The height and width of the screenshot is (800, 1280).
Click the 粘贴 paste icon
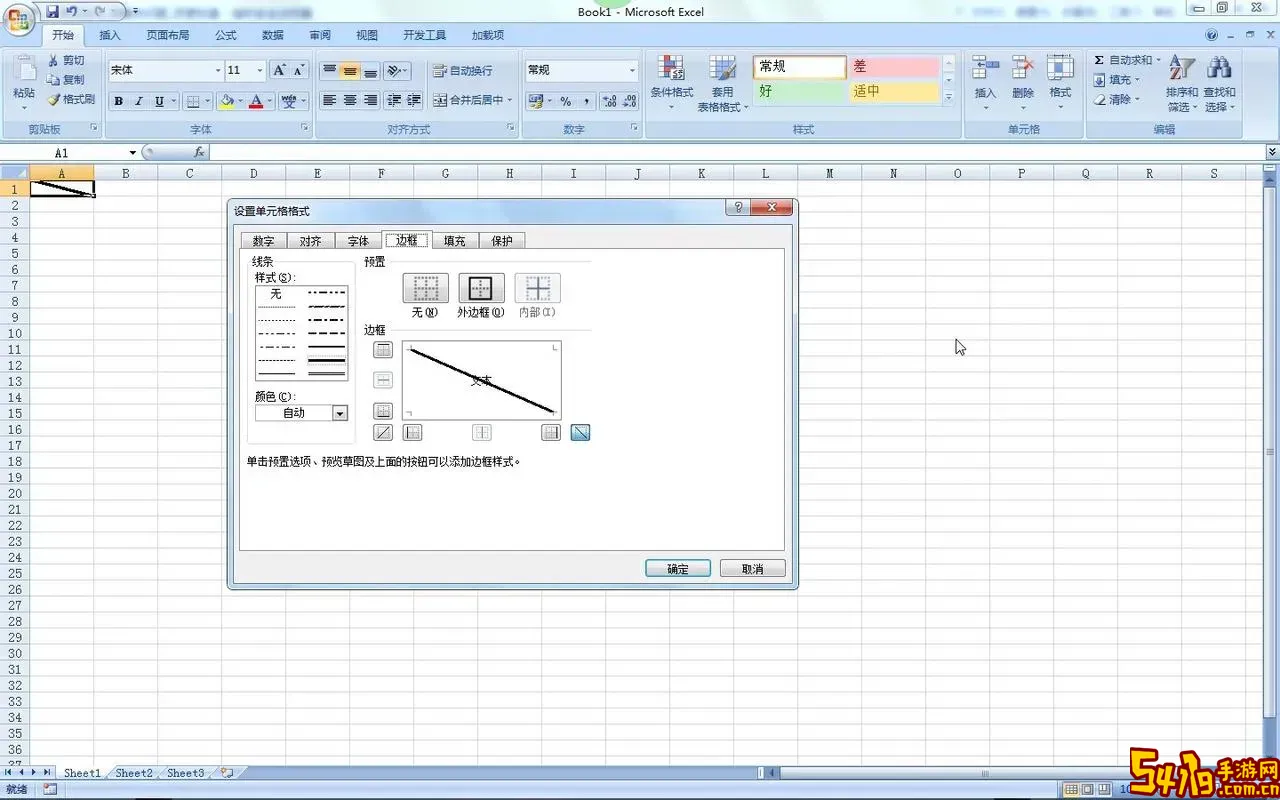[24, 70]
